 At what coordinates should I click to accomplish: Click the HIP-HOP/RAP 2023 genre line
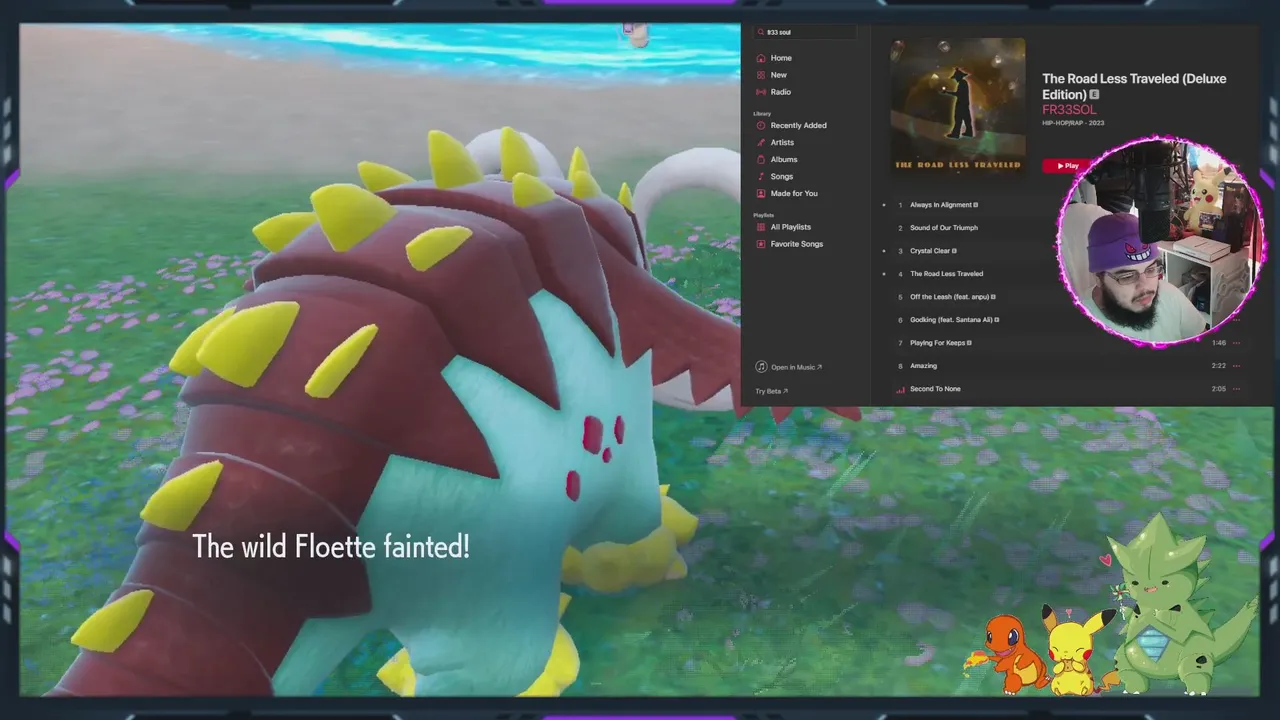[x=1073, y=123]
